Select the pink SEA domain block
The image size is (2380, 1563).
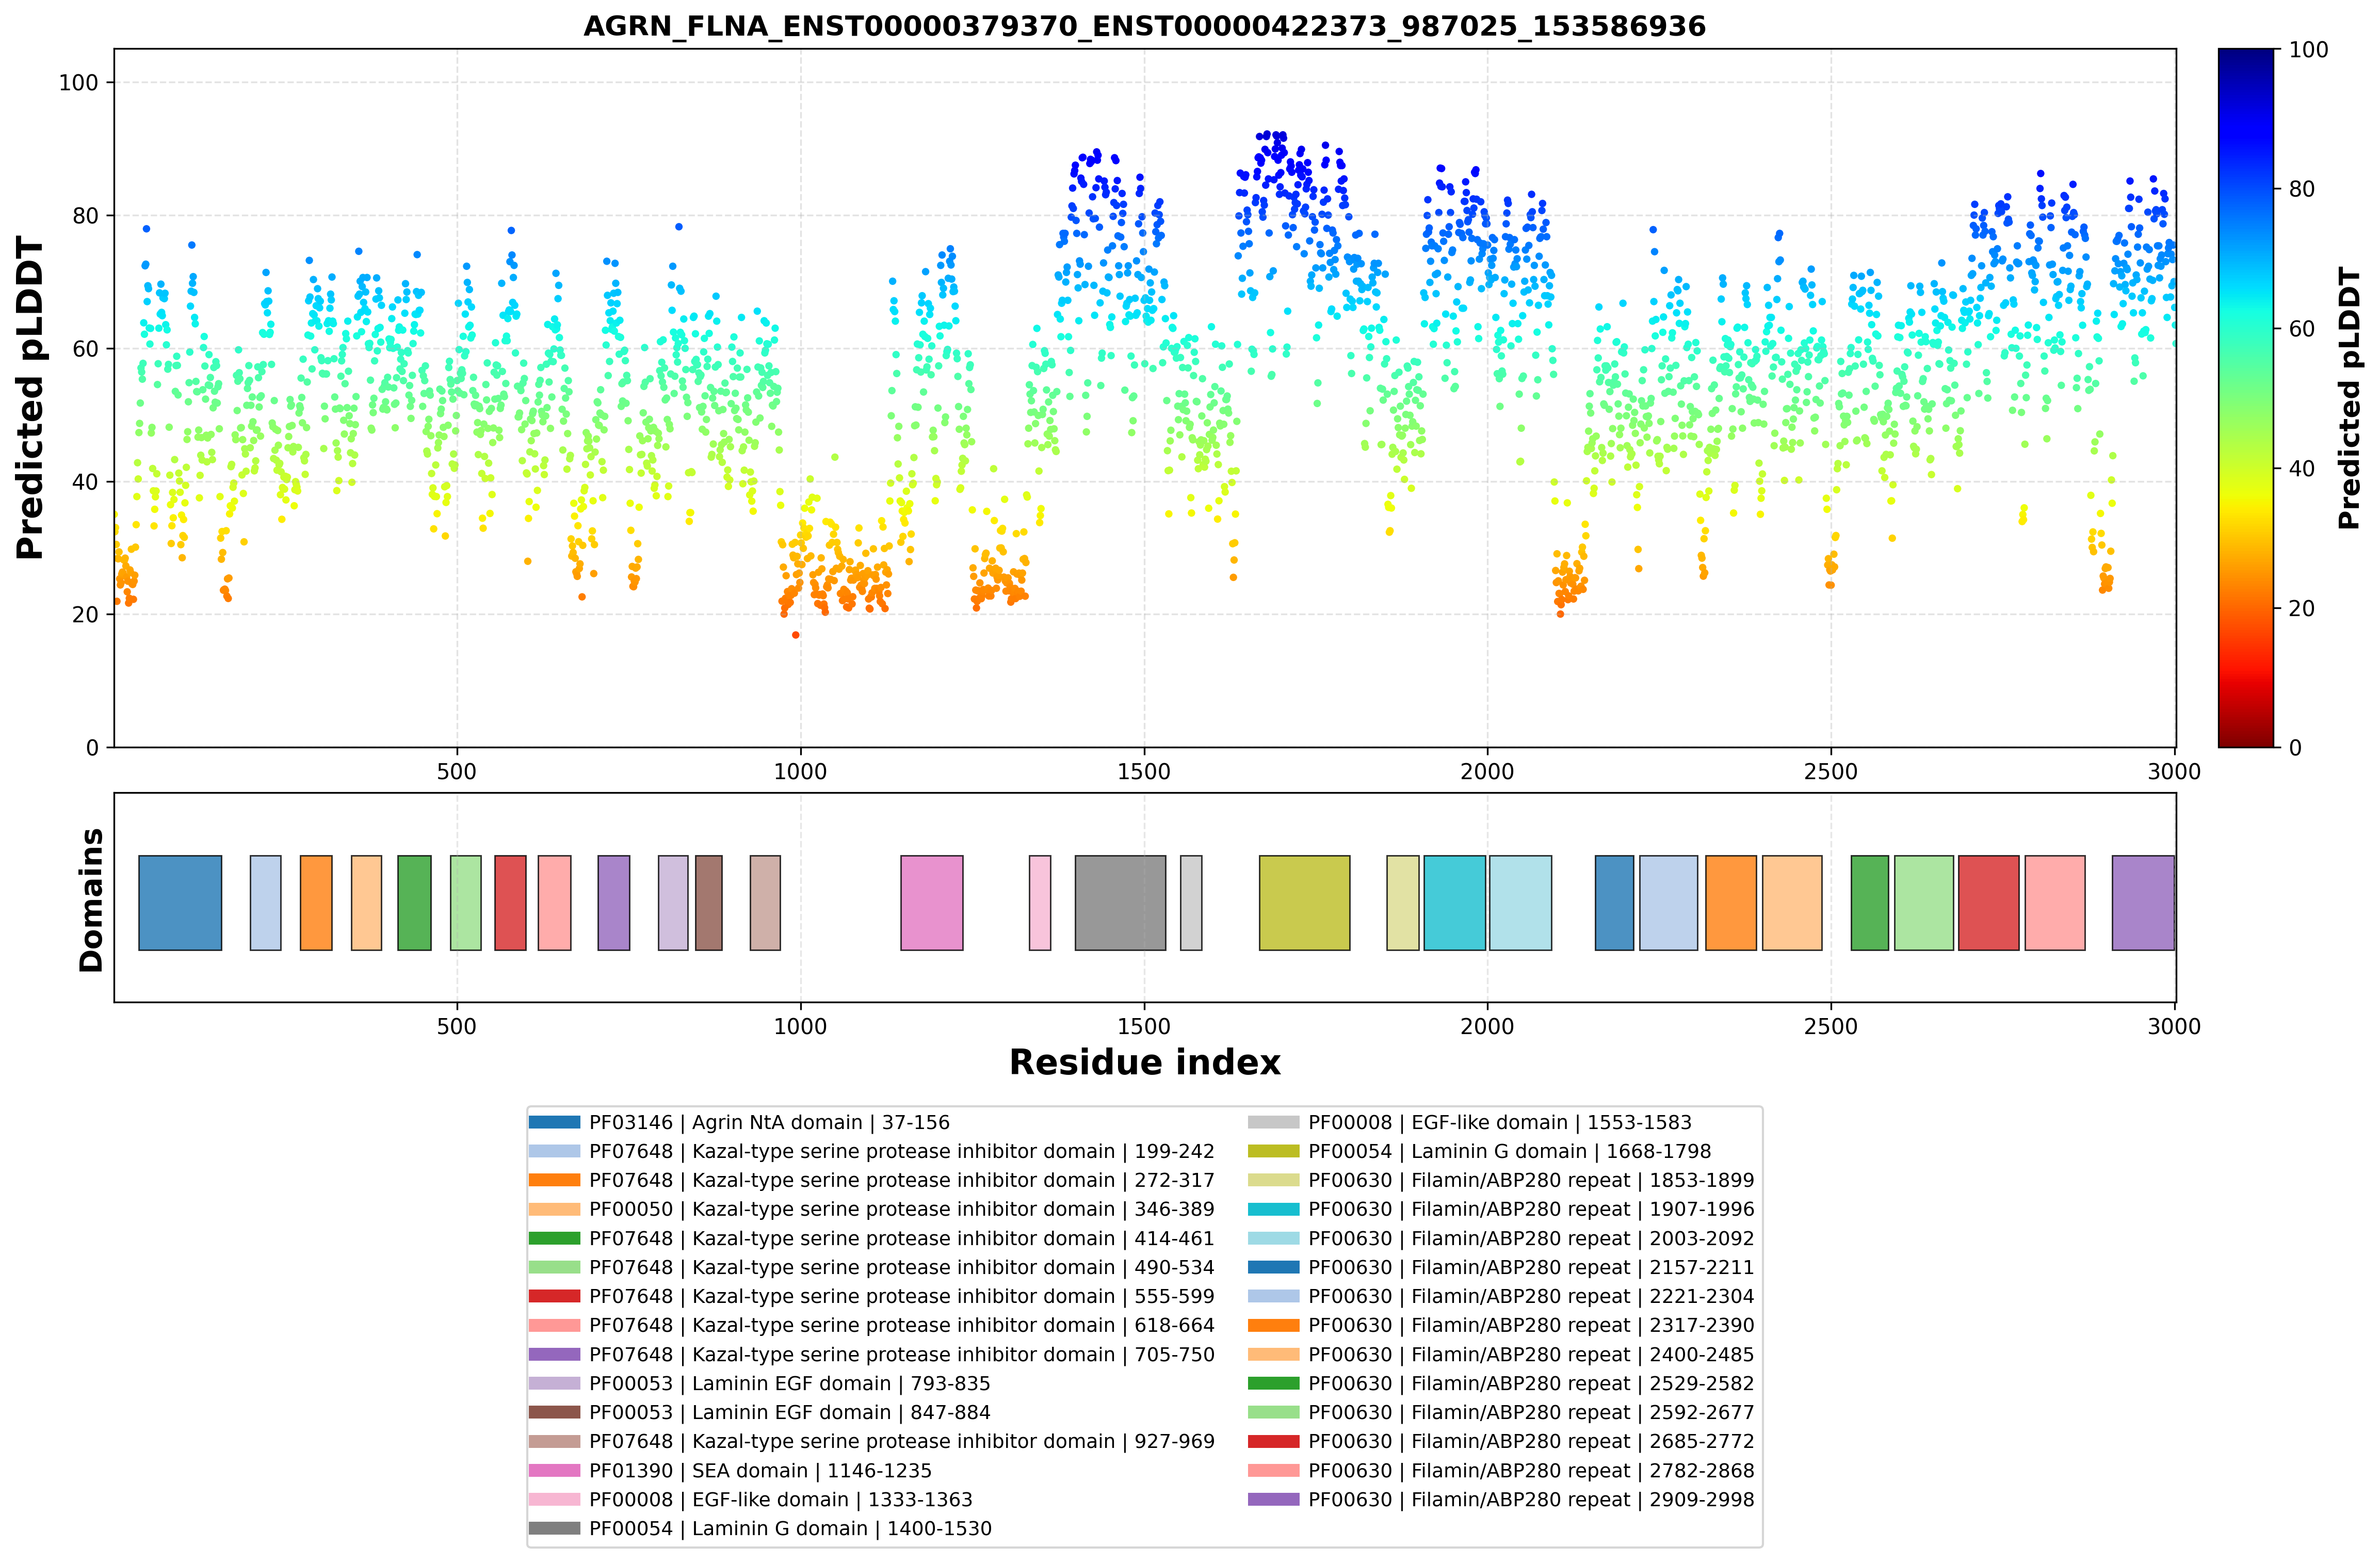(931, 902)
